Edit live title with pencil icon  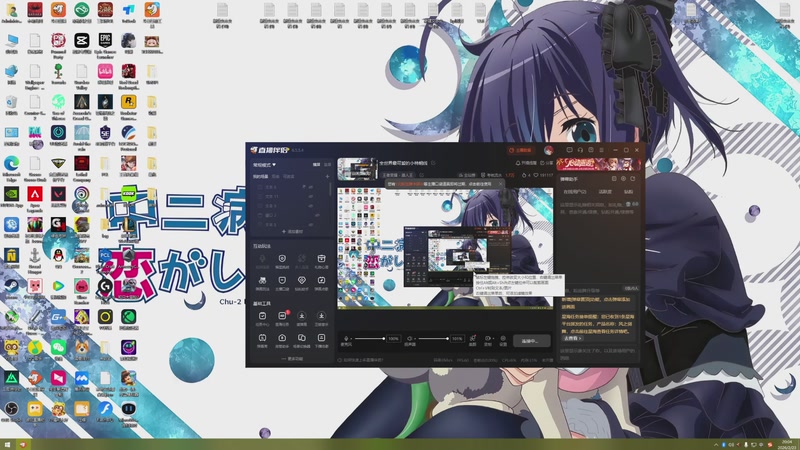coord(433,163)
